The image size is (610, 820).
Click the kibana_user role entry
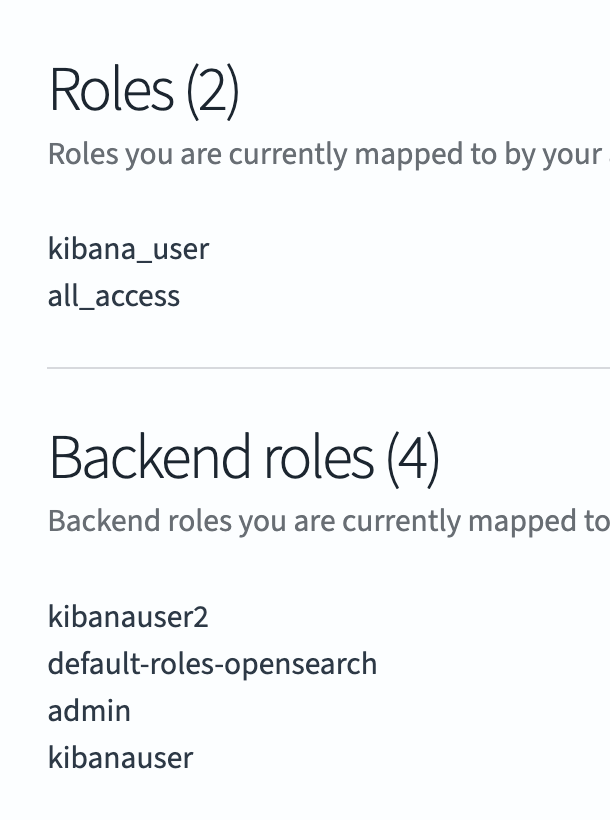click(128, 248)
